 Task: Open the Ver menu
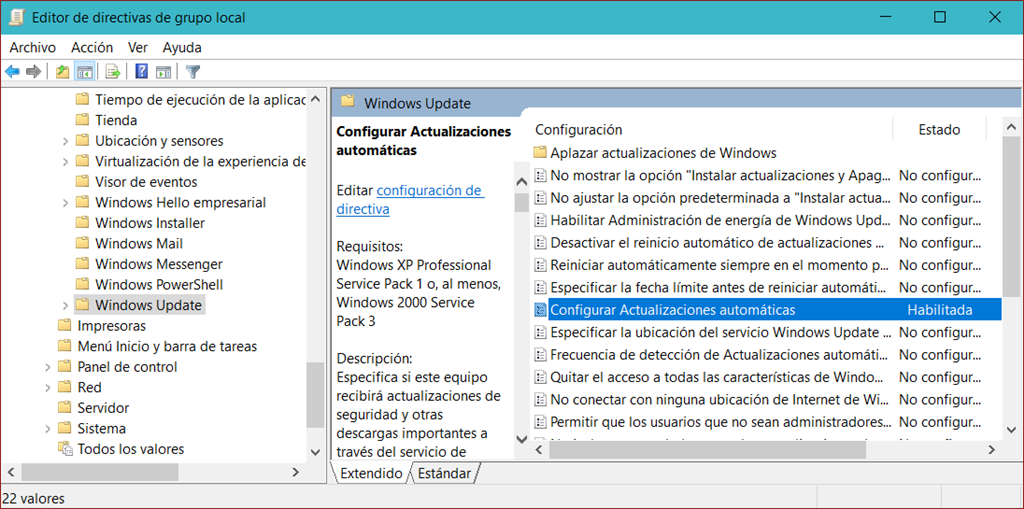pyautogui.click(x=138, y=48)
